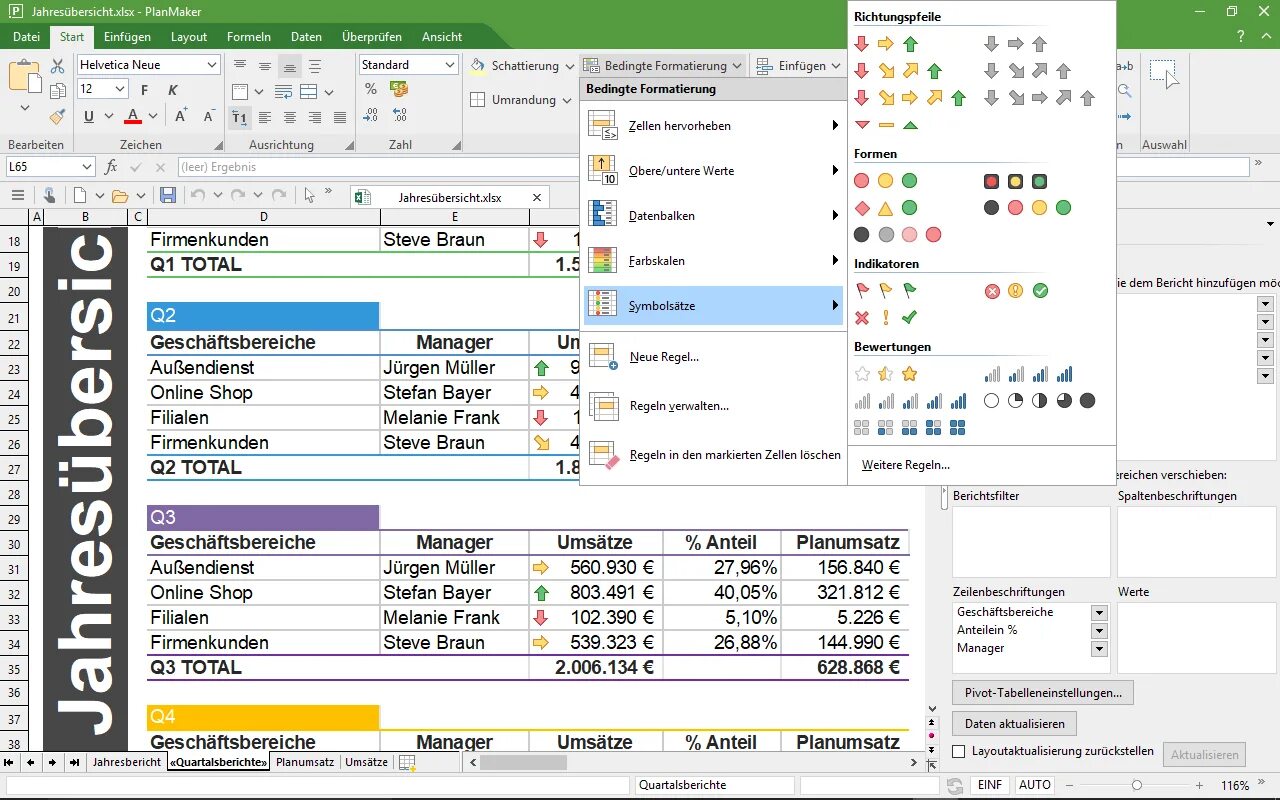Image resolution: width=1280 pixels, height=800 pixels.
Task: Toggle Layoutaktualisierung zurückstellen checkbox
Action: pyautogui.click(x=959, y=751)
